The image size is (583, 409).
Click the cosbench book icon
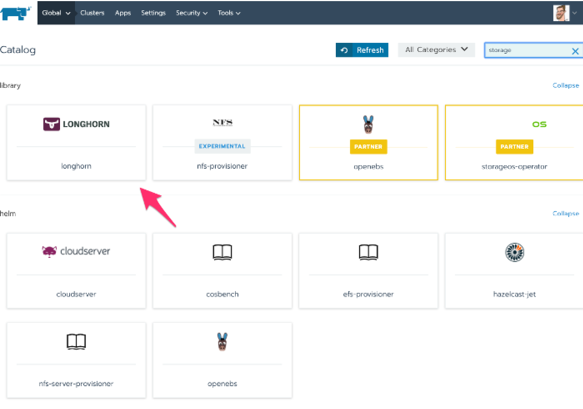tap(222, 252)
